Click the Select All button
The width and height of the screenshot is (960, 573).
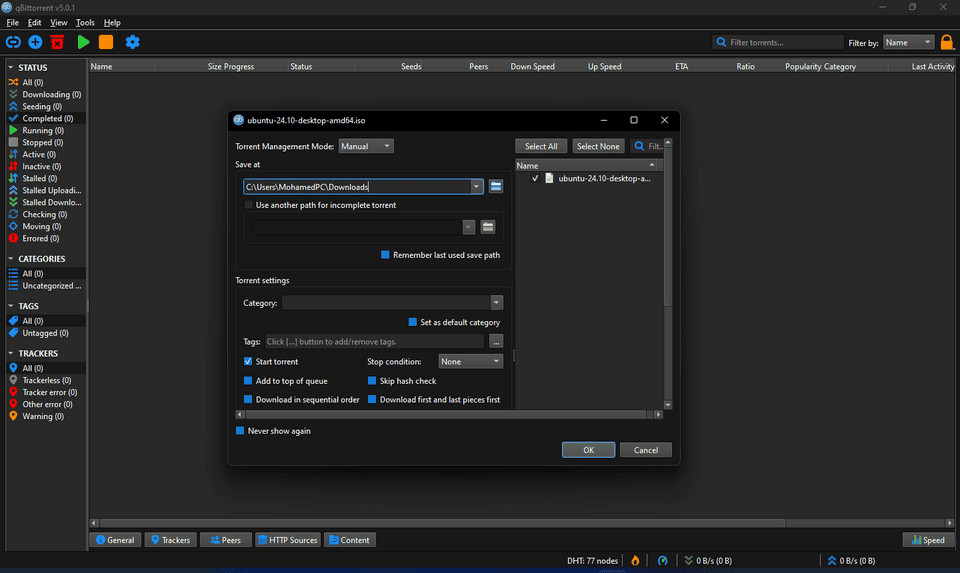tap(541, 146)
